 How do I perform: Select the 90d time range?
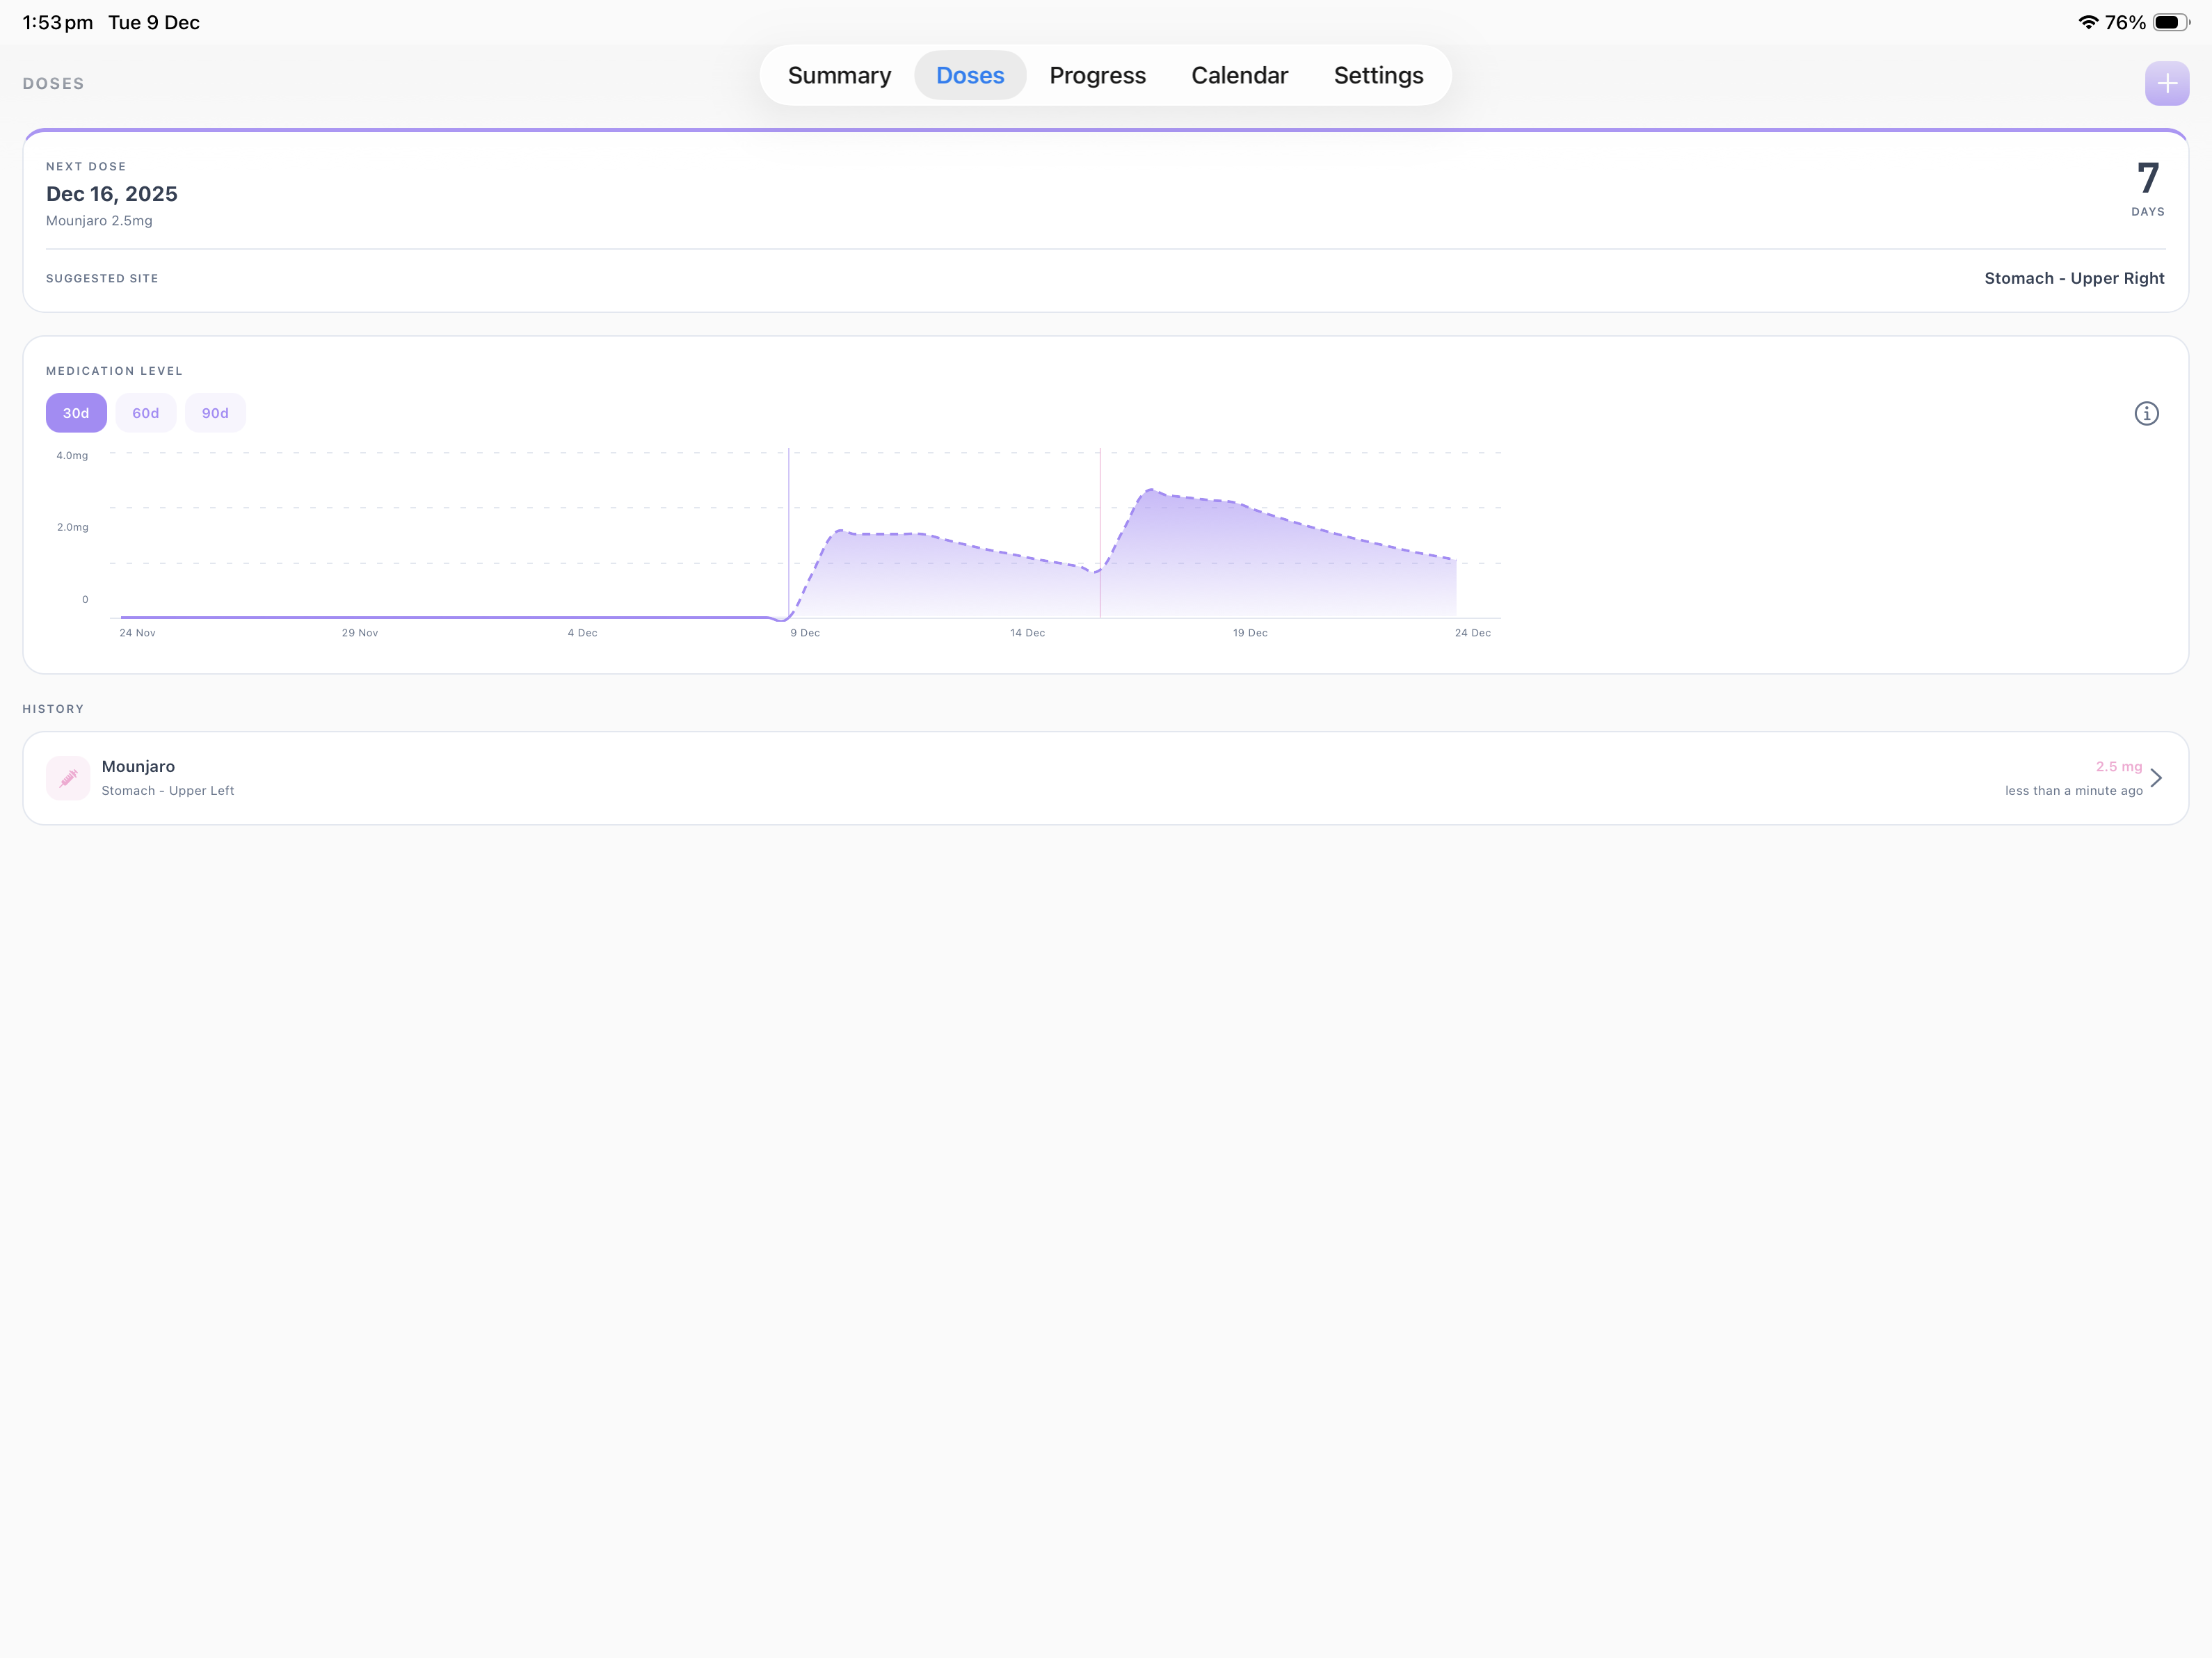(x=215, y=413)
